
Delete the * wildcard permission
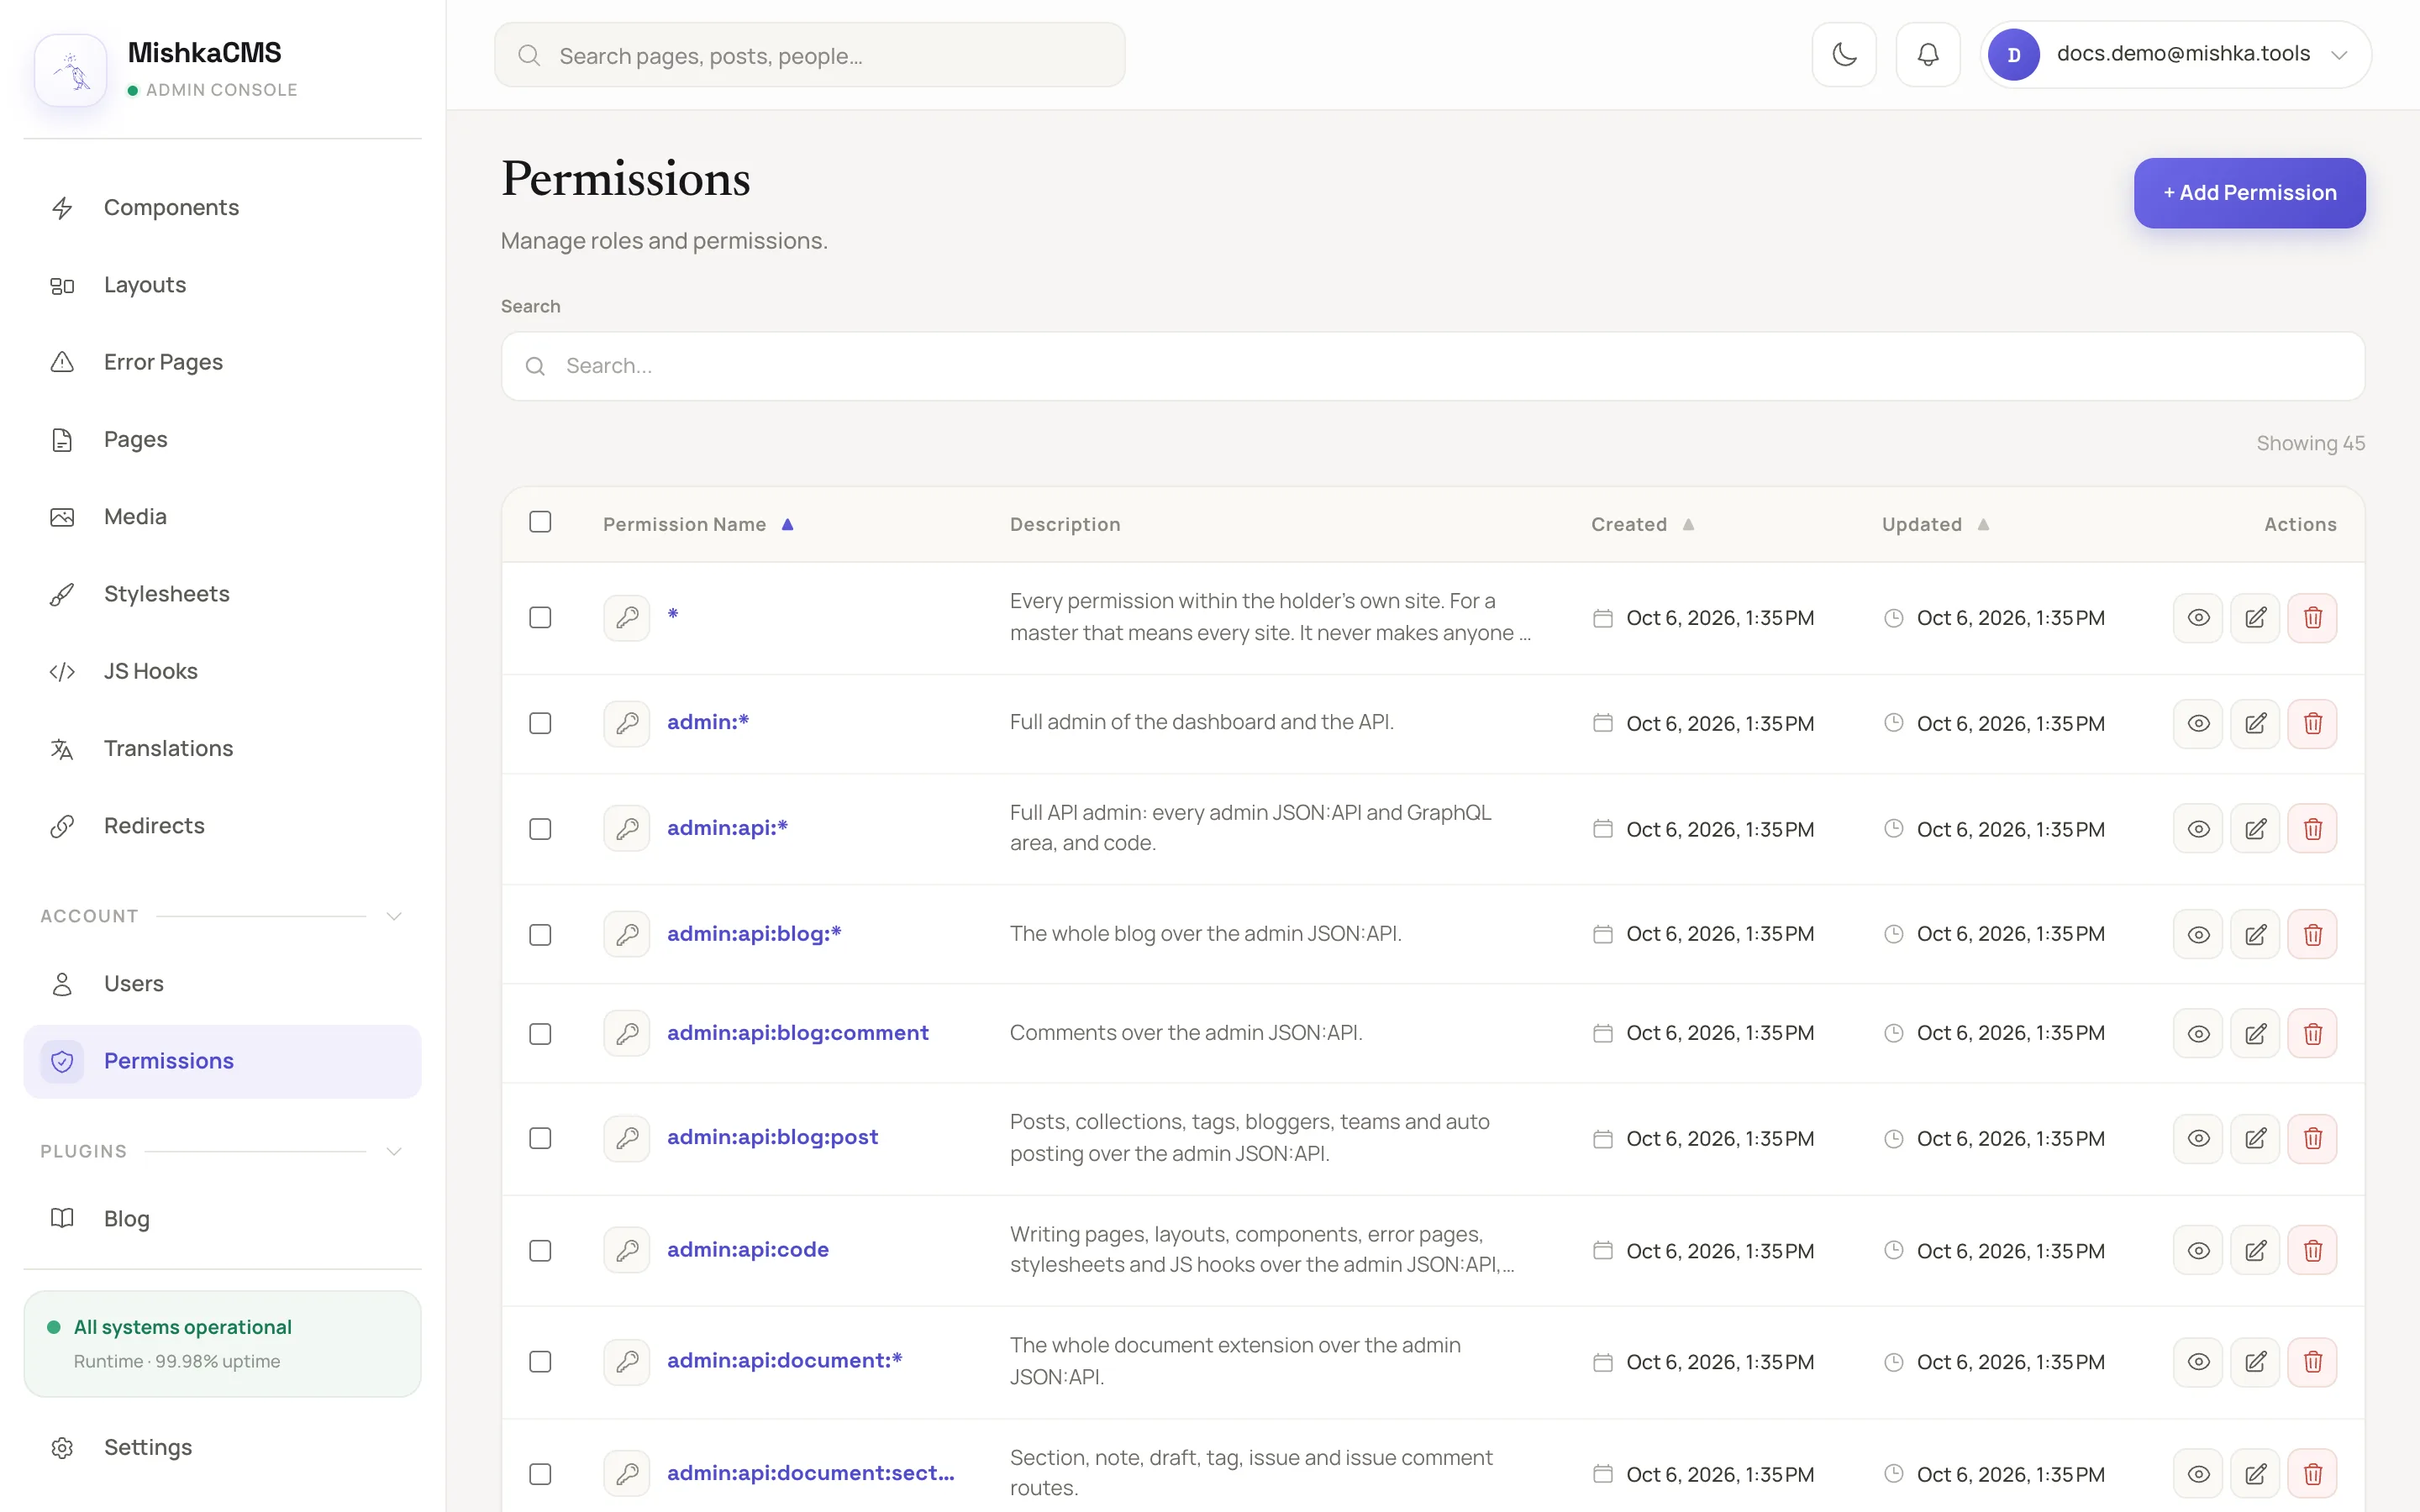point(2312,618)
